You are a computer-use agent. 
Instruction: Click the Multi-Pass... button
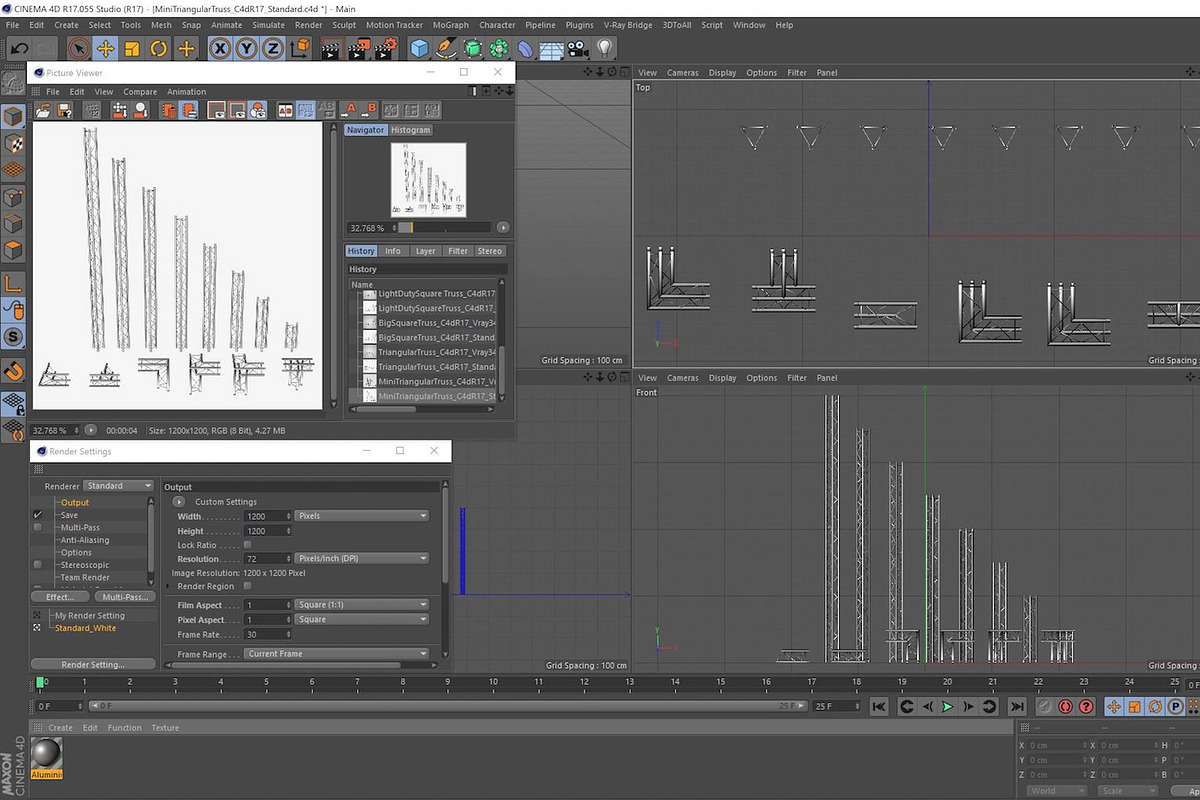click(x=124, y=597)
